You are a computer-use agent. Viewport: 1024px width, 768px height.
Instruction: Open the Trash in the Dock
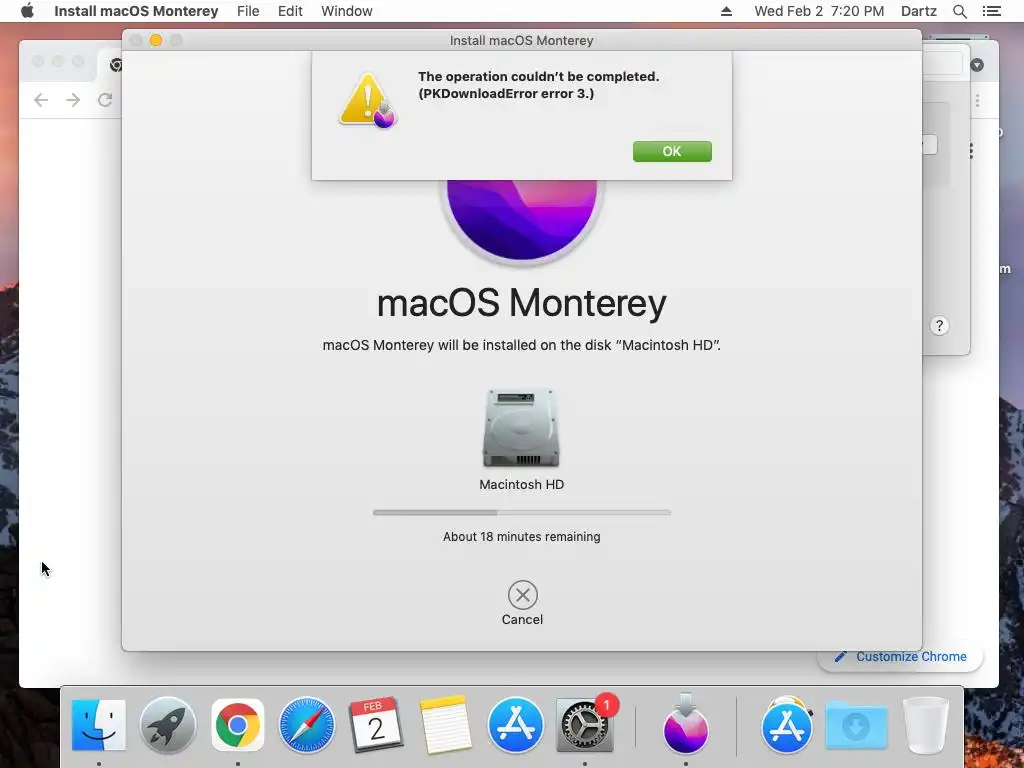[x=925, y=725]
